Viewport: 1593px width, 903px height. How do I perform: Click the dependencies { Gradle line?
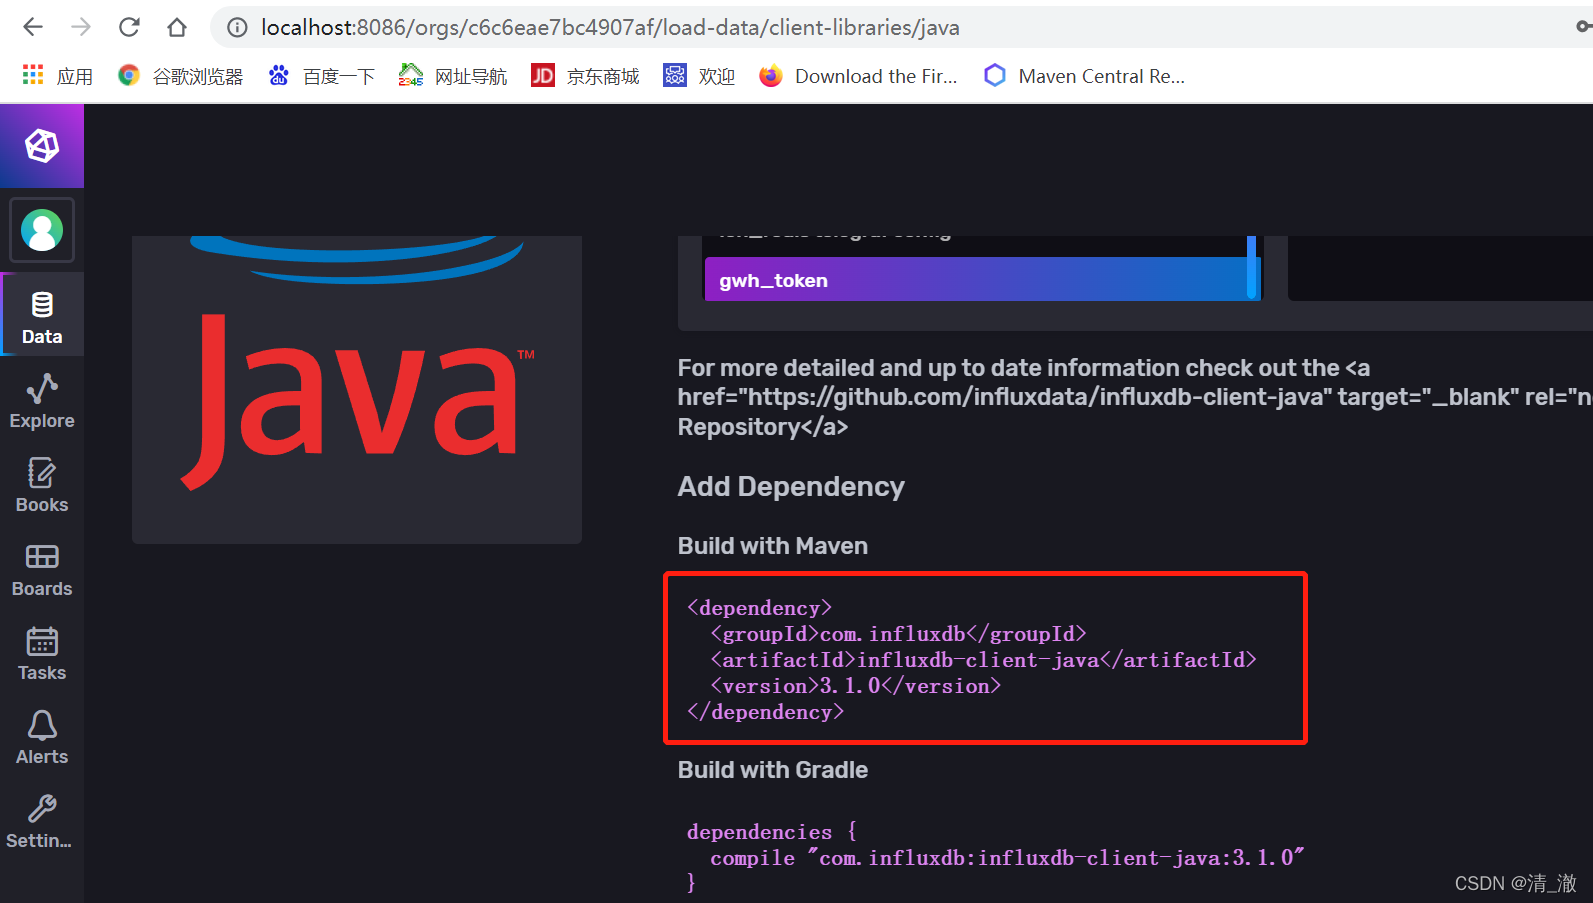pyautogui.click(x=771, y=832)
